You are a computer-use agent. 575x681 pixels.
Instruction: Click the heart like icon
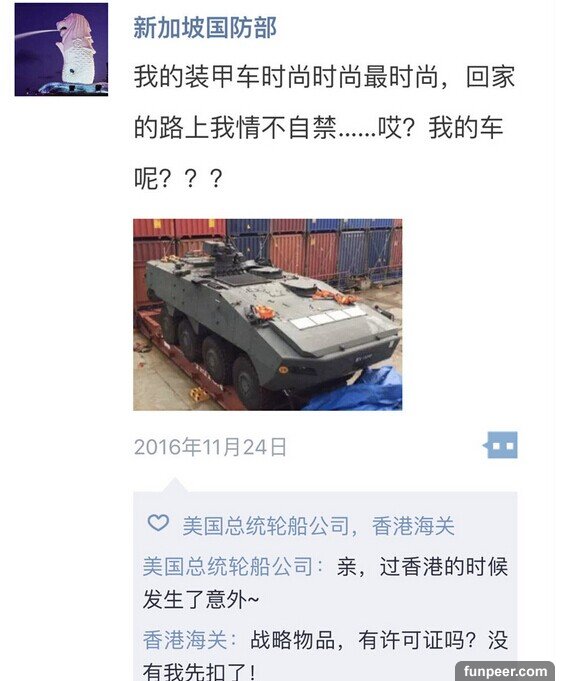coord(158,522)
